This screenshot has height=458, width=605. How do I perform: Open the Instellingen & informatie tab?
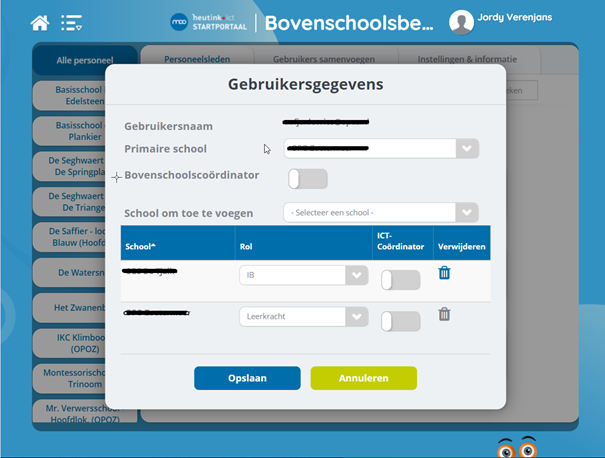[x=467, y=59]
